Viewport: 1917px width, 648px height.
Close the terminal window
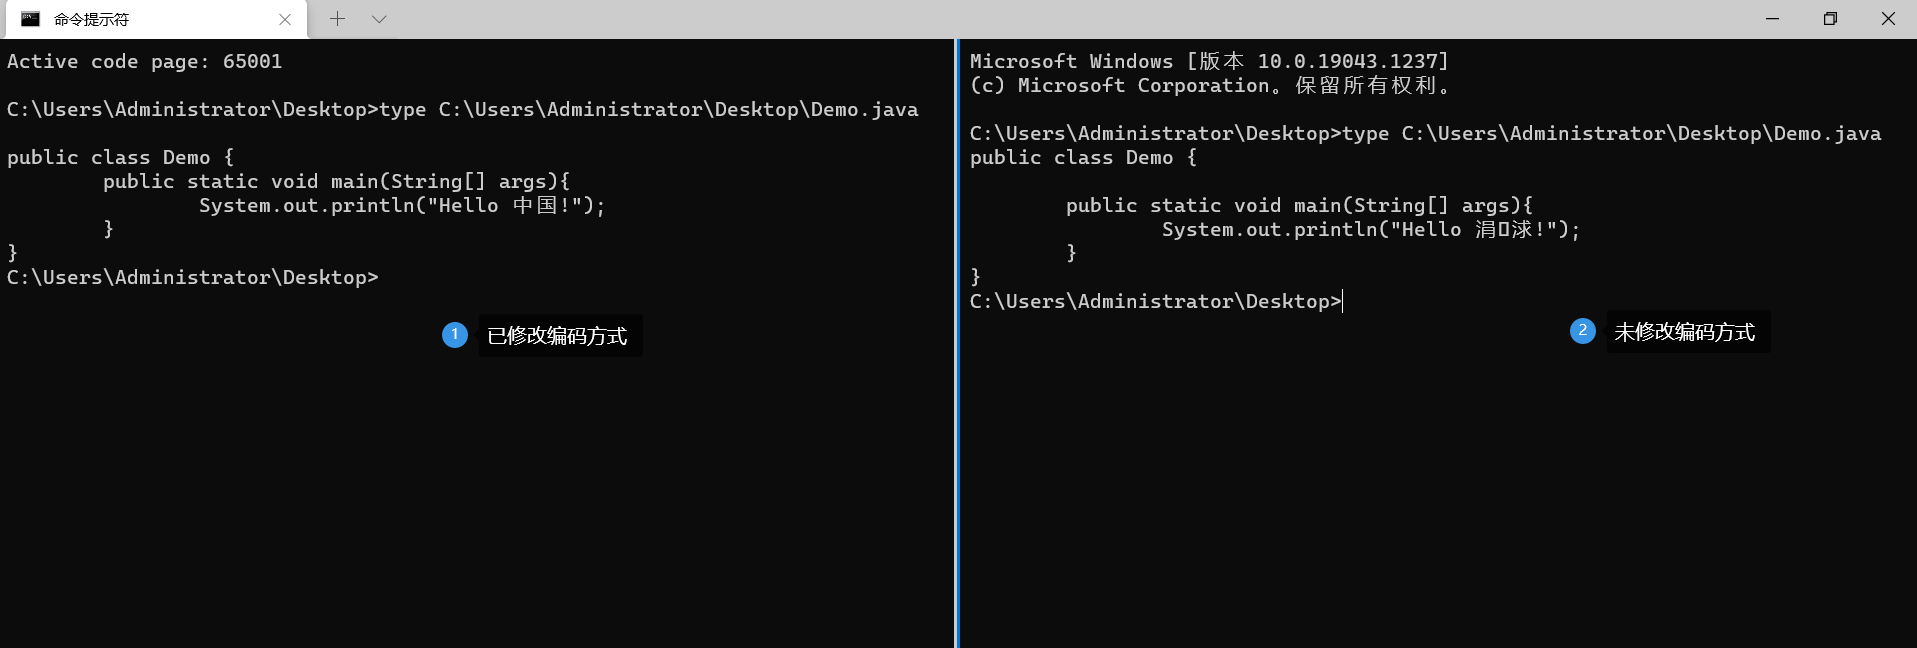click(1888, 19)
